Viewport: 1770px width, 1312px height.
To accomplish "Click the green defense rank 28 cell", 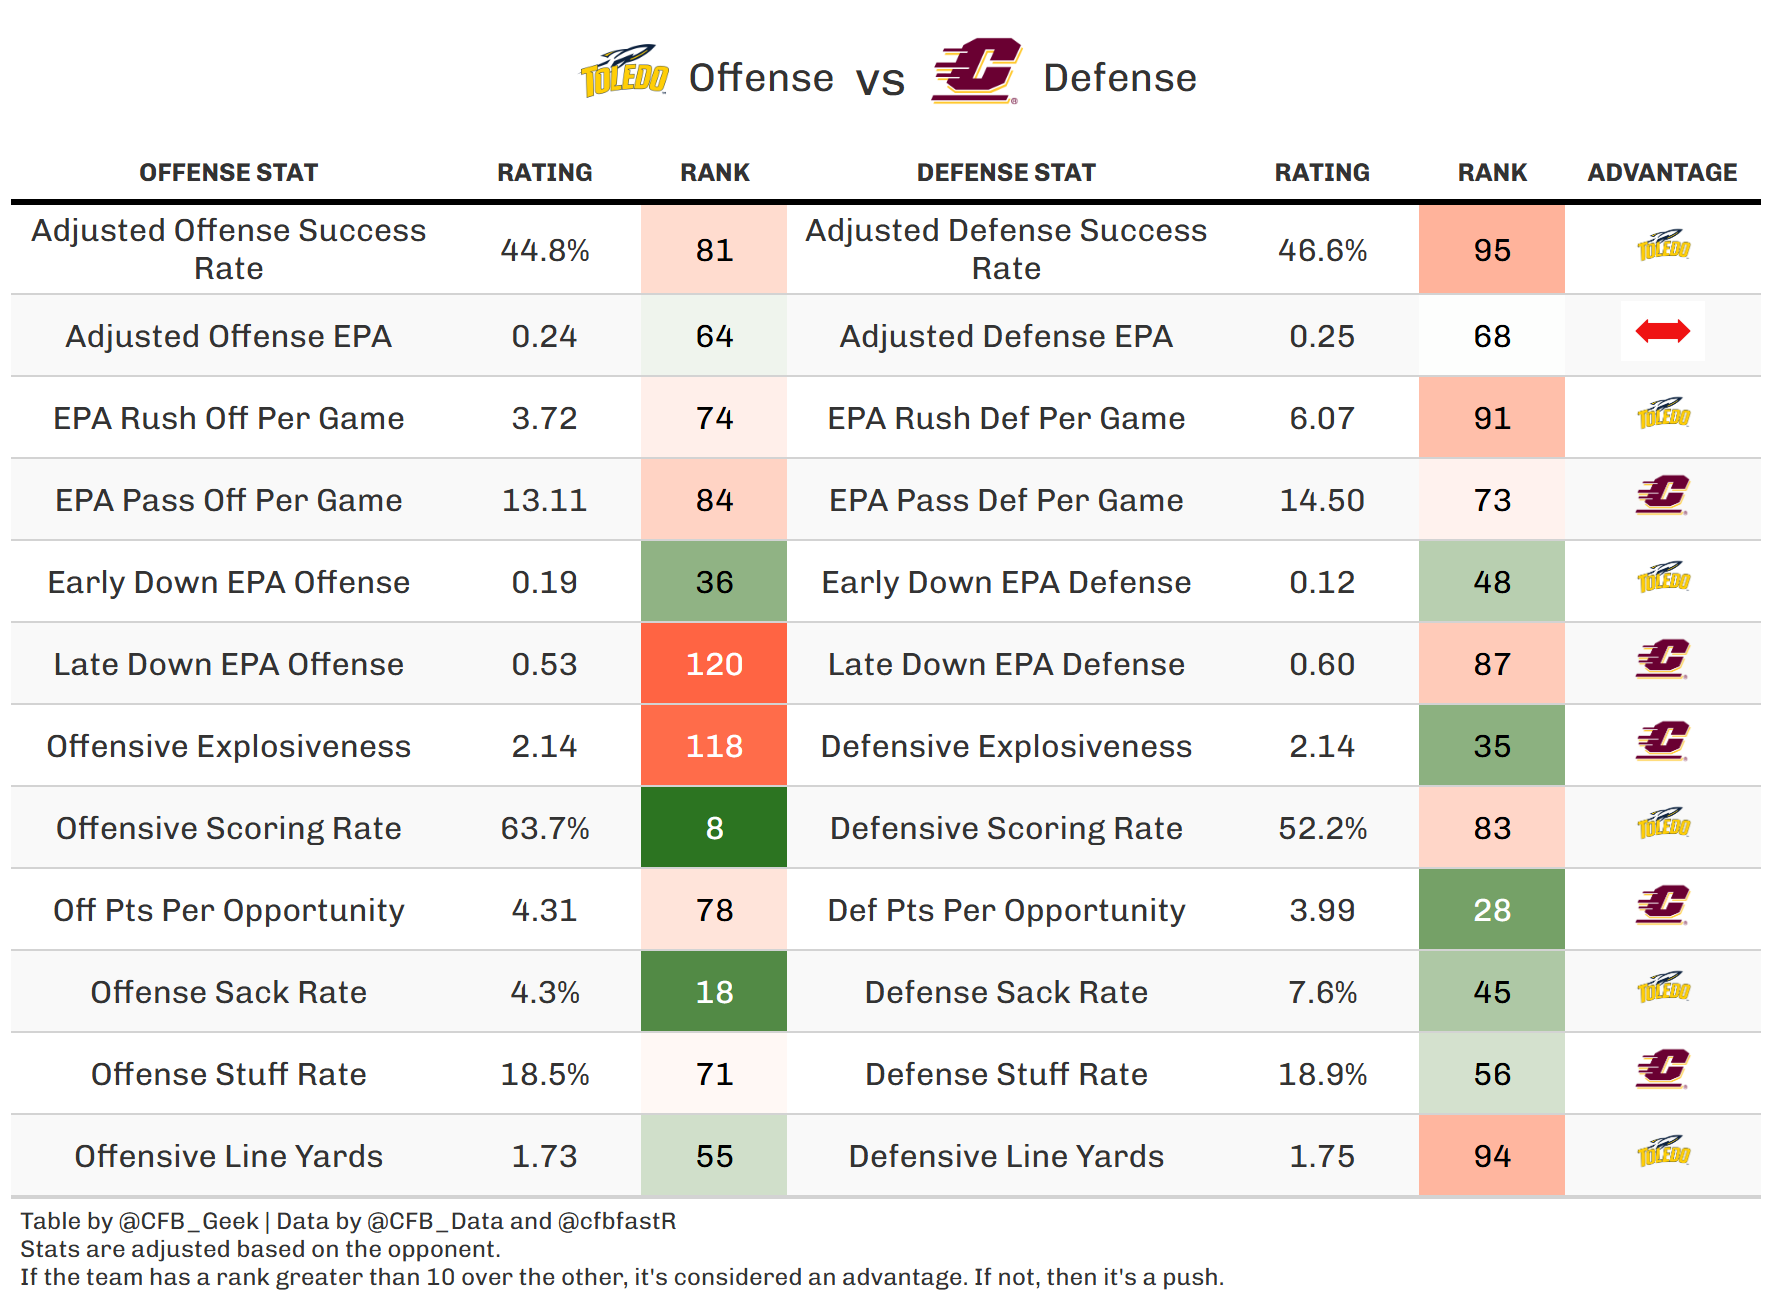I will click(1492, 910).
